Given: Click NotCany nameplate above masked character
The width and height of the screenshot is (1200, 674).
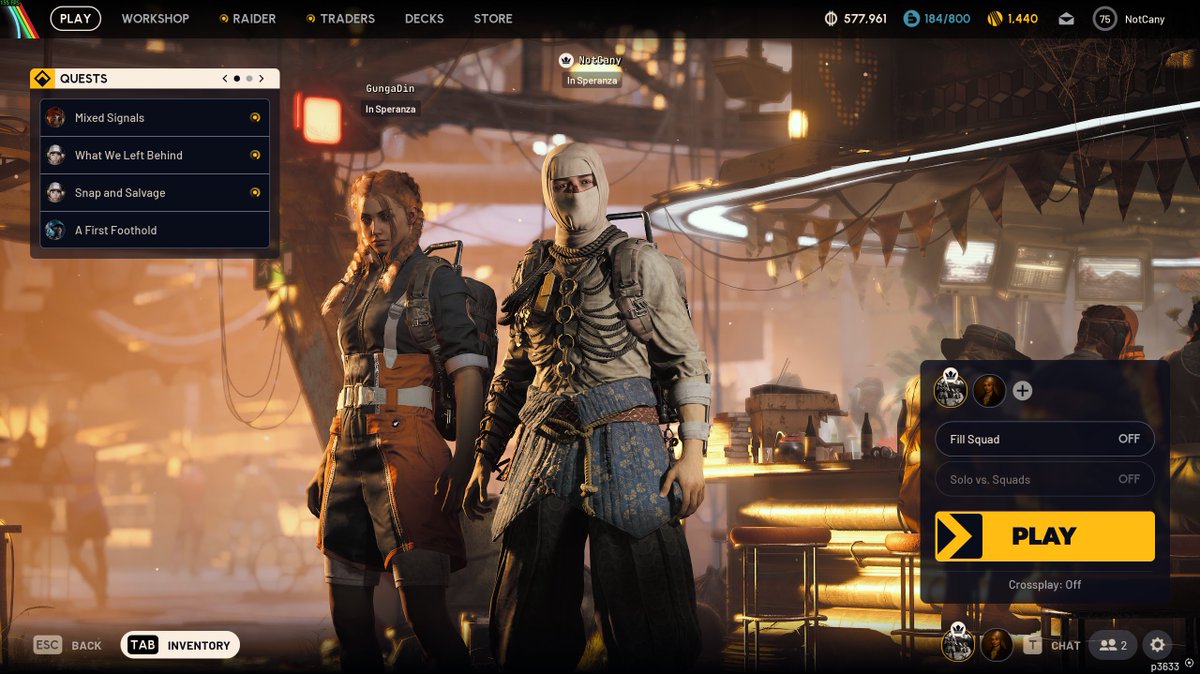Looking at the screenshot, I should (x=599, y=60).
